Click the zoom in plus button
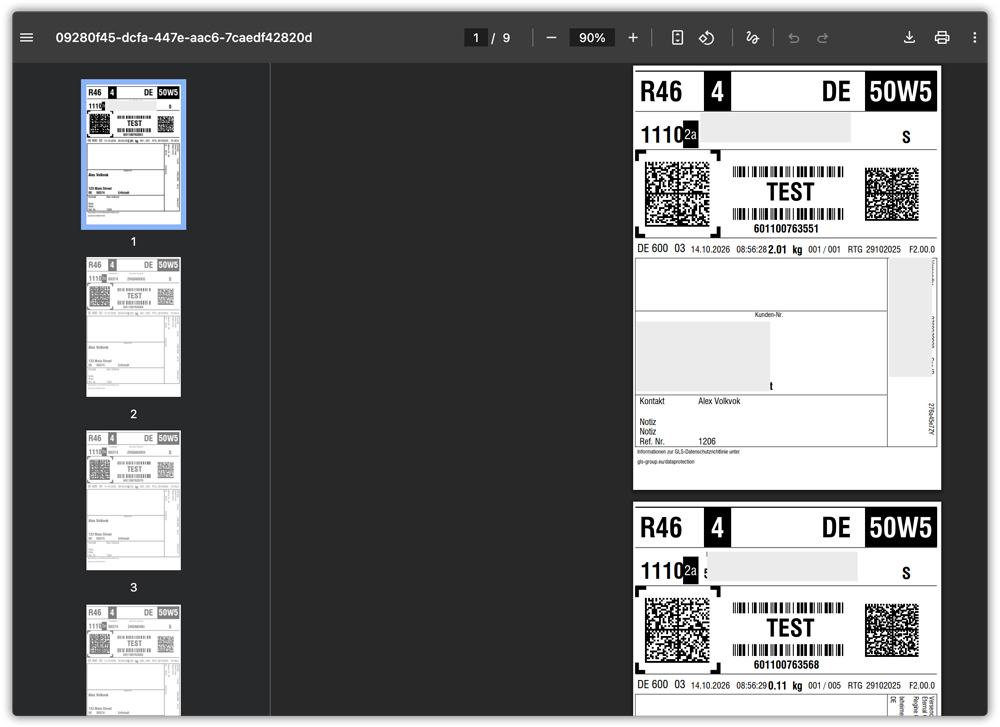The height and width of the screenshot is (727, 1000). pyautogui.click(x=633, y=38)
